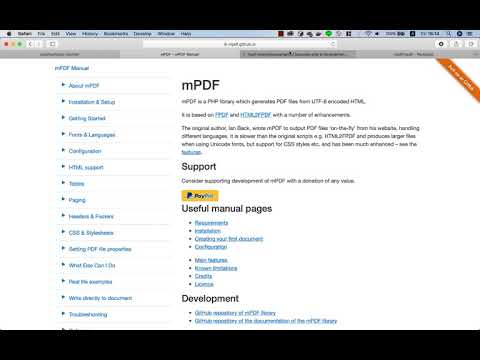Expand the Paging section arrow
480x360 pixels.
(x=63, y=199)
